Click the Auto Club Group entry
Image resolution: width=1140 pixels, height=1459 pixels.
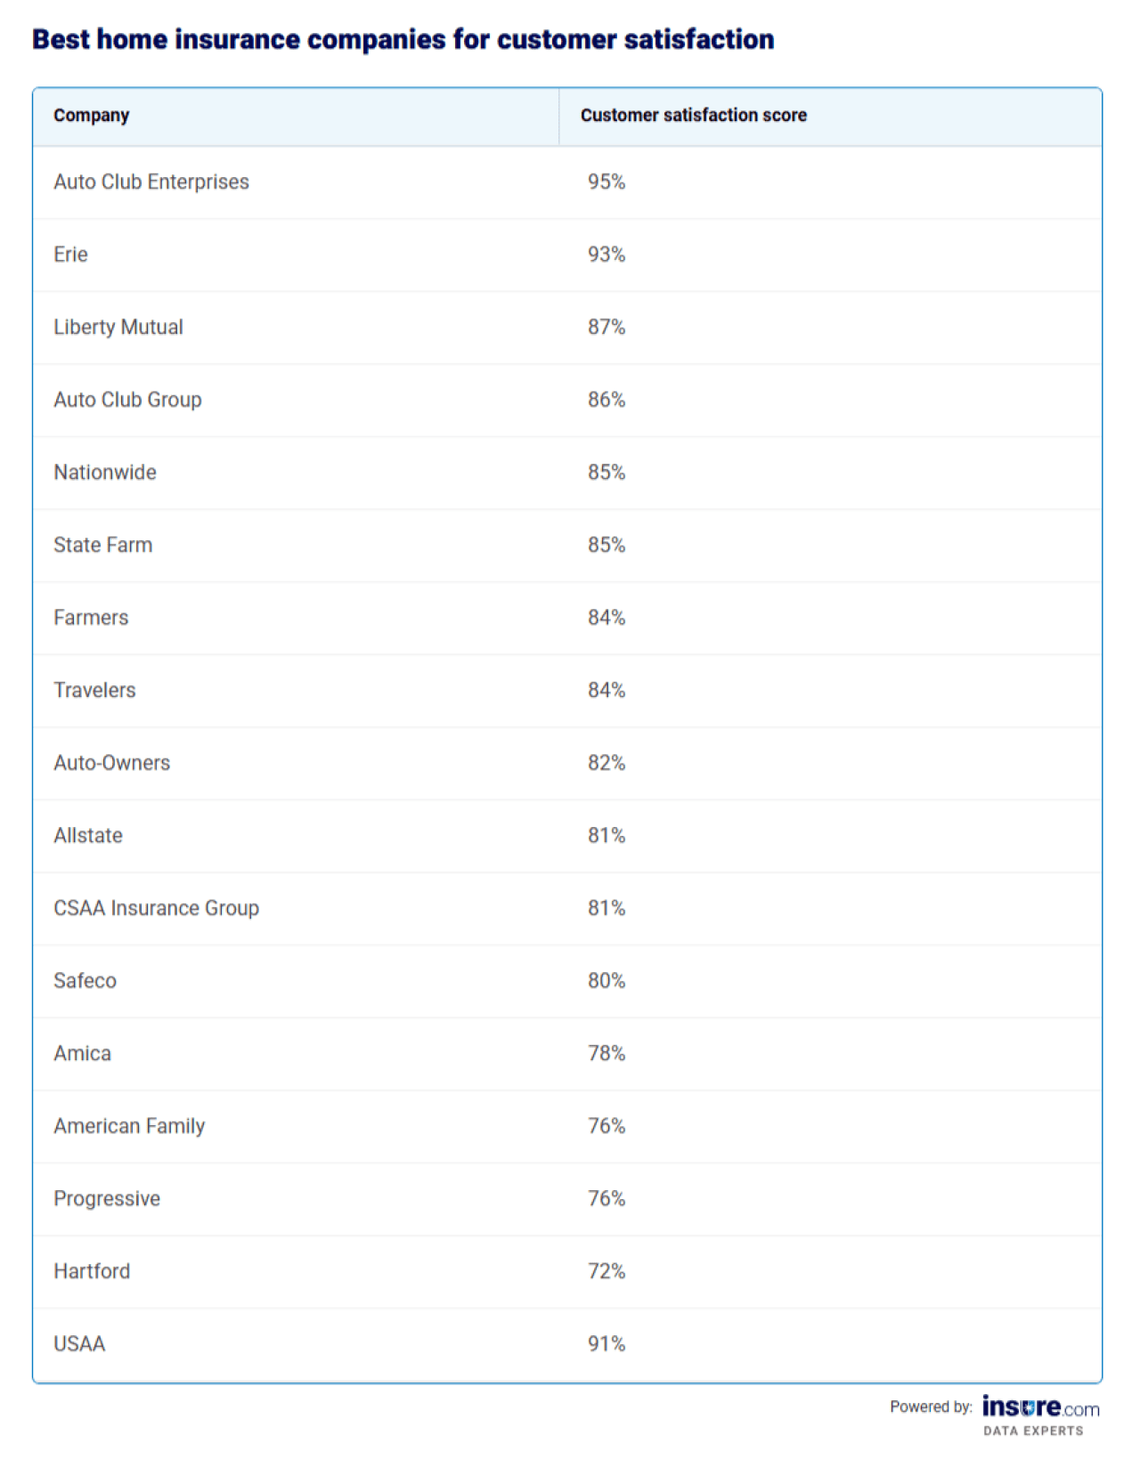[127, 400]
